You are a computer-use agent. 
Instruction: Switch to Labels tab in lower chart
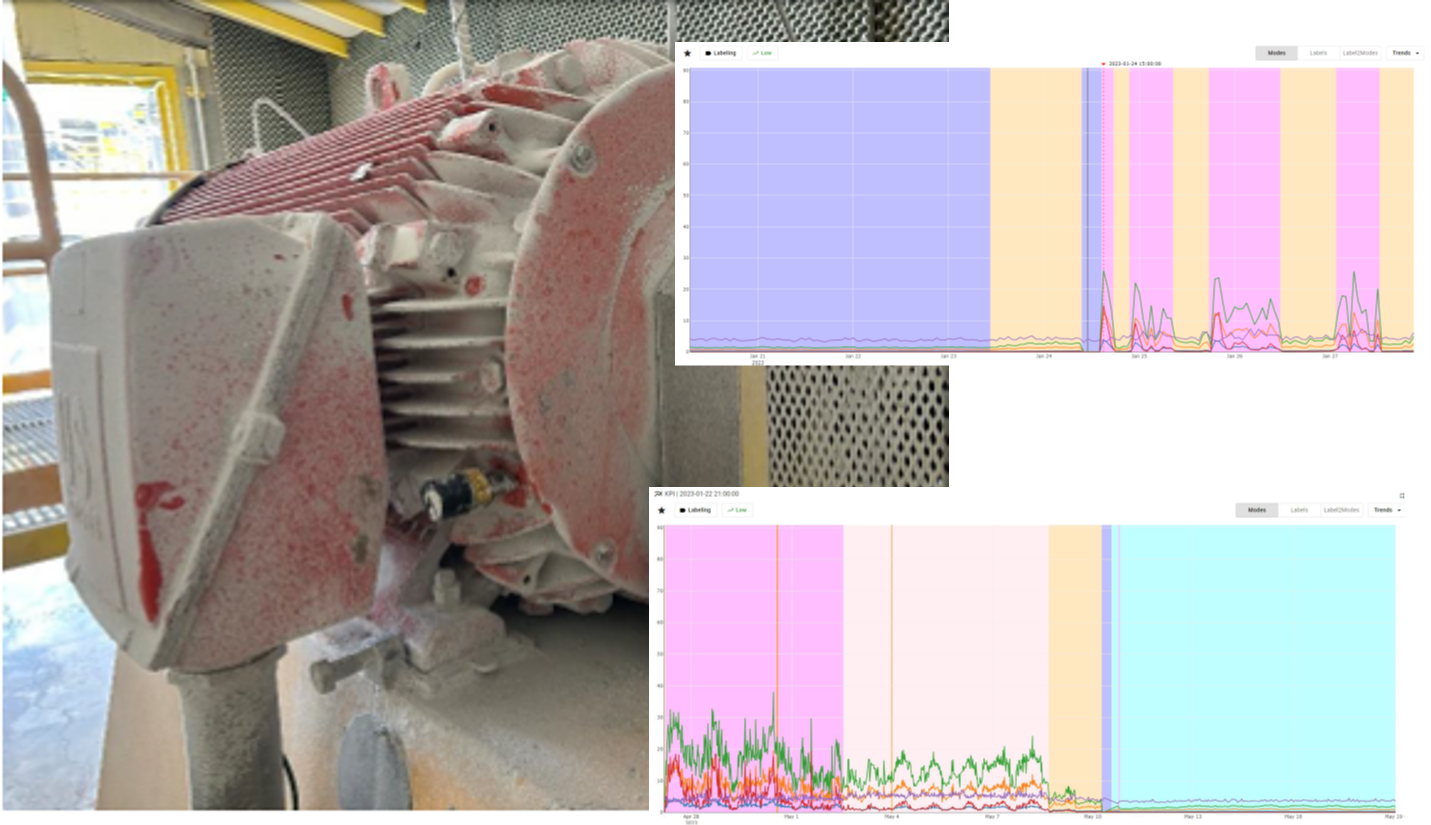(1299, 510)
